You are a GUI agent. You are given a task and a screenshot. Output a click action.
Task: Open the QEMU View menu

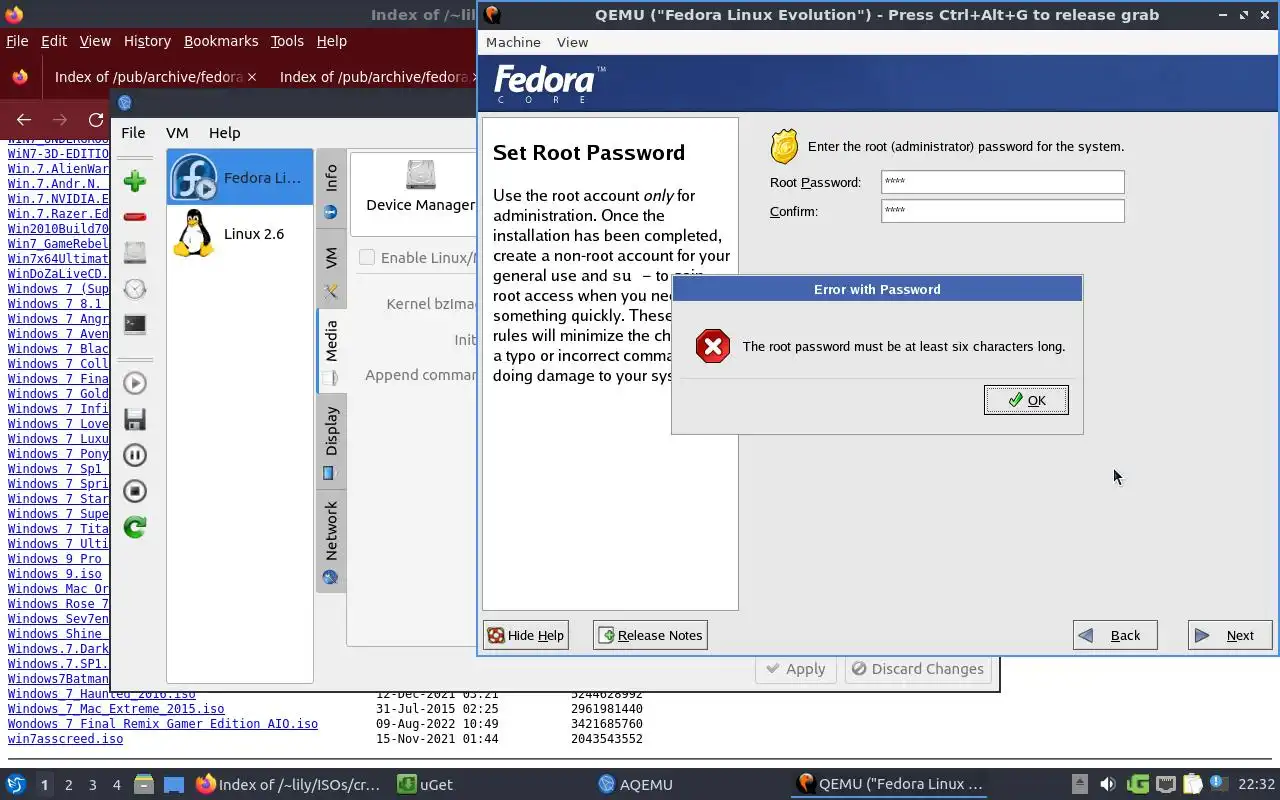click(572, 42)
